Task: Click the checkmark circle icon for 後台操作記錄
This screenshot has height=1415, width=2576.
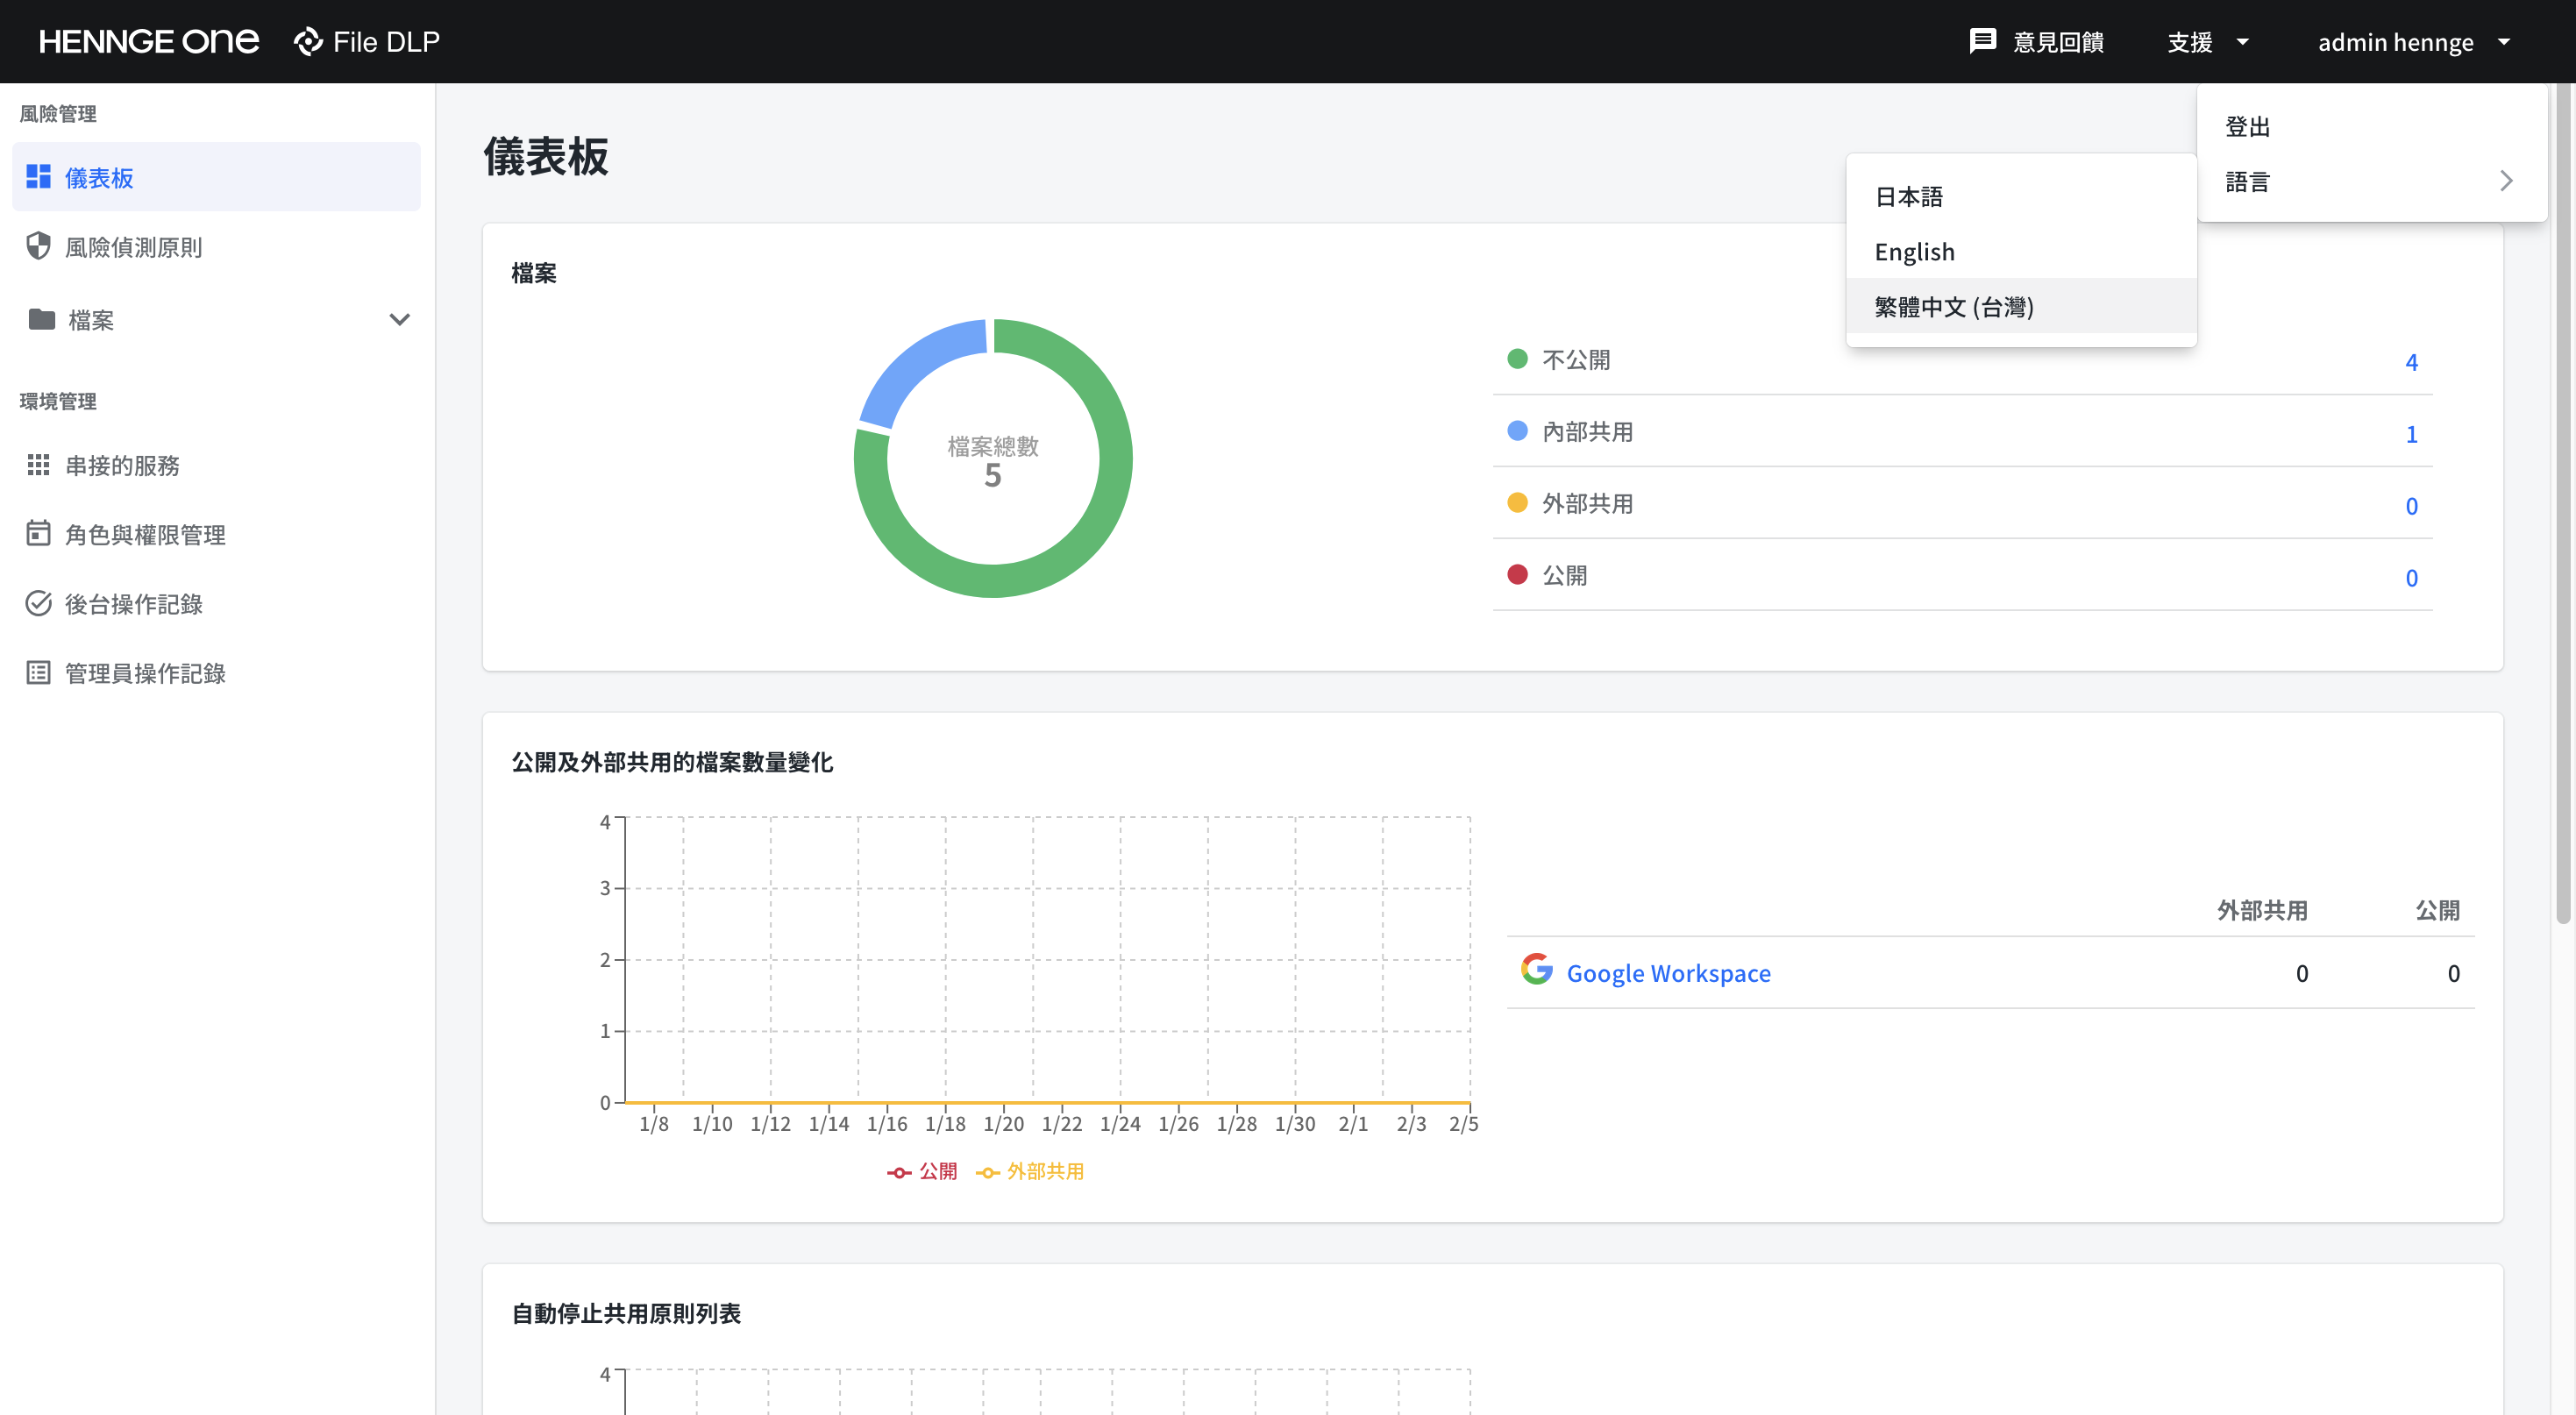Action: tap(38, 603)
